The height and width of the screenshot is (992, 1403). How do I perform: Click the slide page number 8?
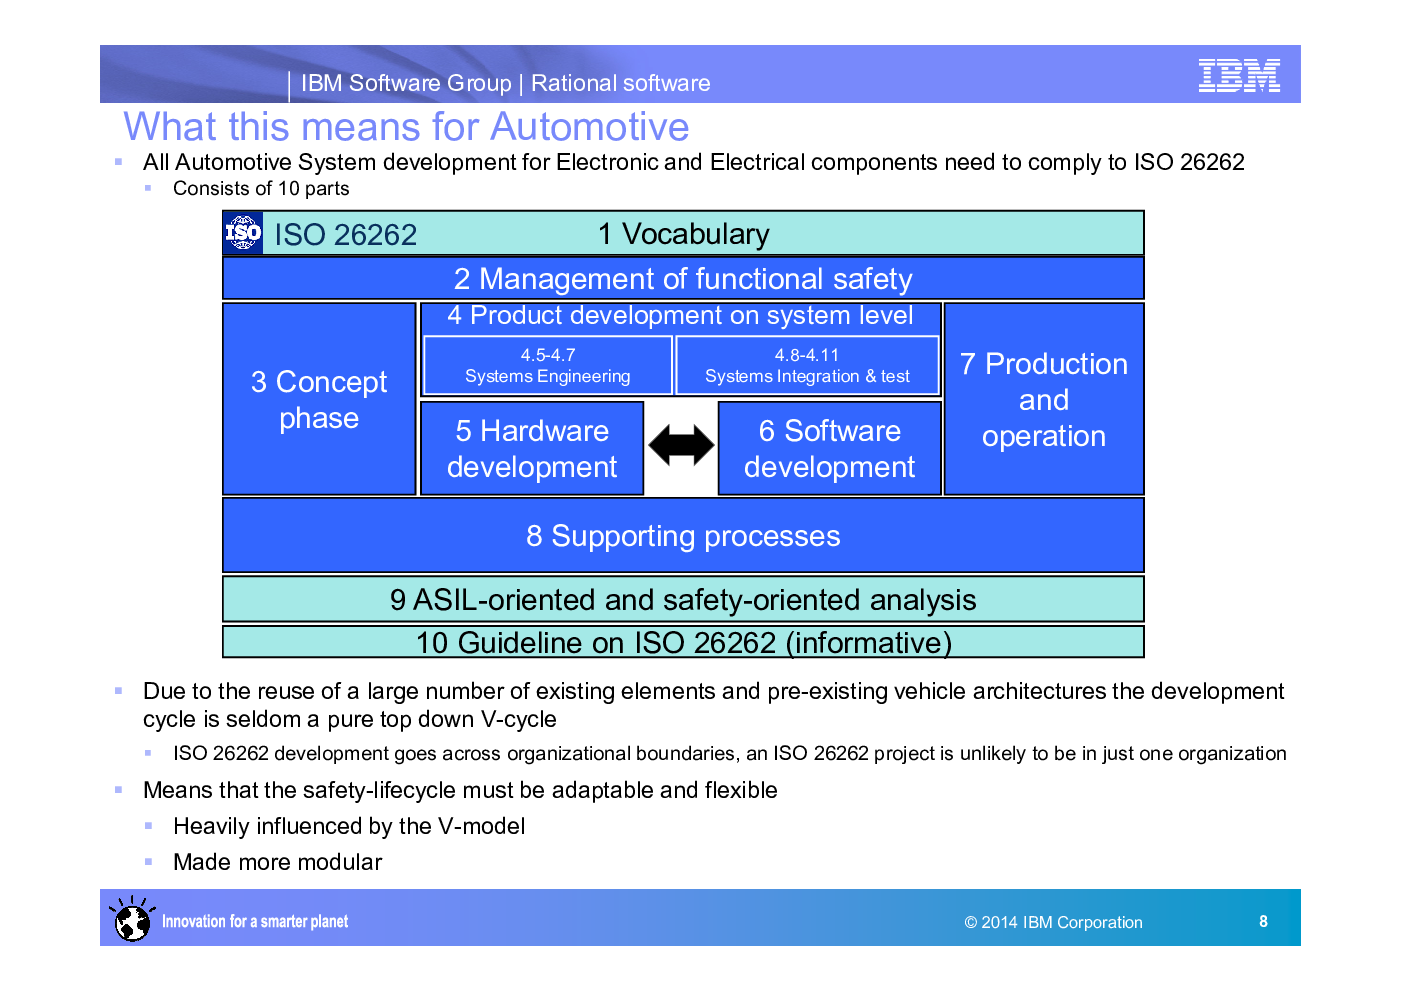[x=1263, y=921]
